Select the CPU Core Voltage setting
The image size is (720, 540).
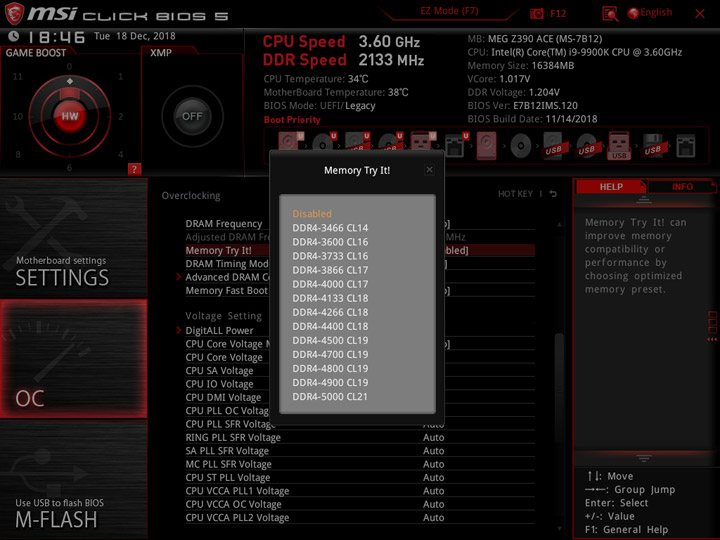(x=224, y=357)
